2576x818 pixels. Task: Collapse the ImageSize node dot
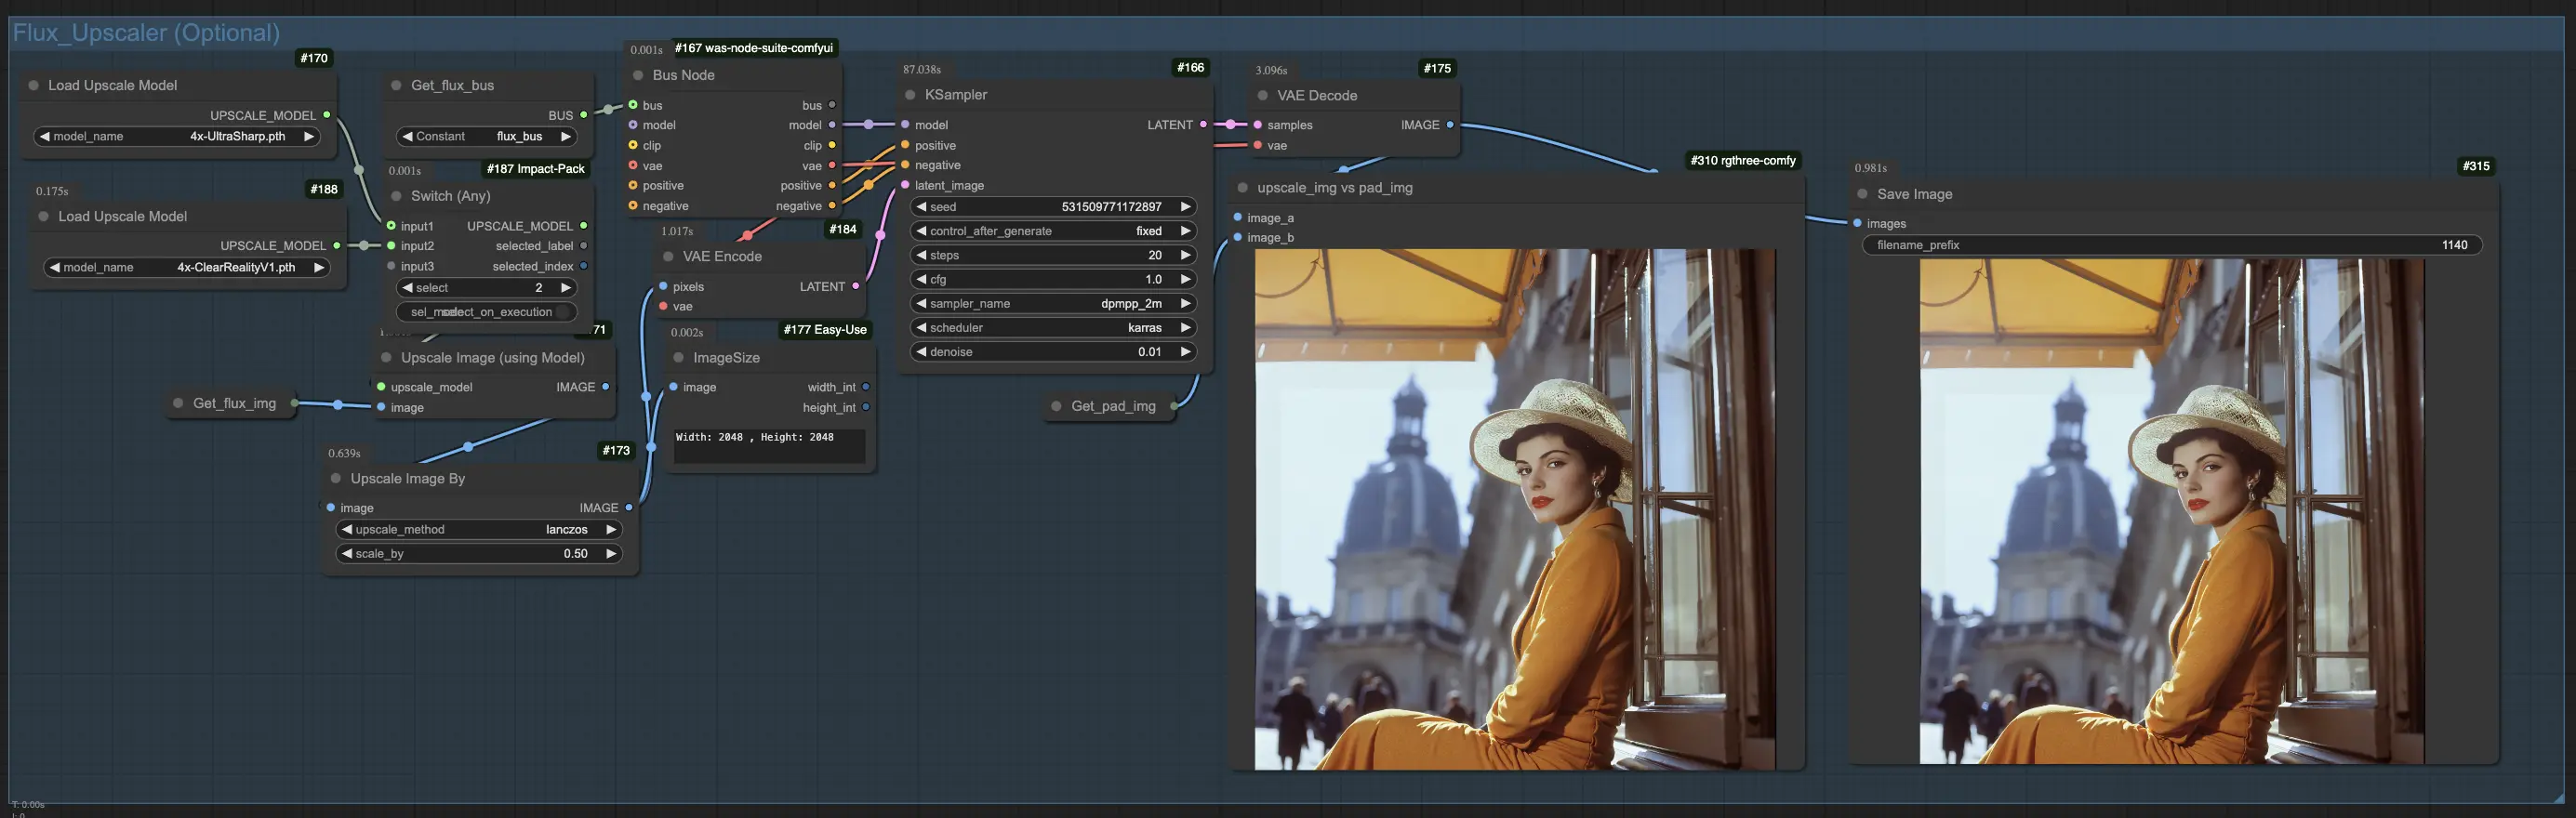pyautogui.click(x=679, y=357)
